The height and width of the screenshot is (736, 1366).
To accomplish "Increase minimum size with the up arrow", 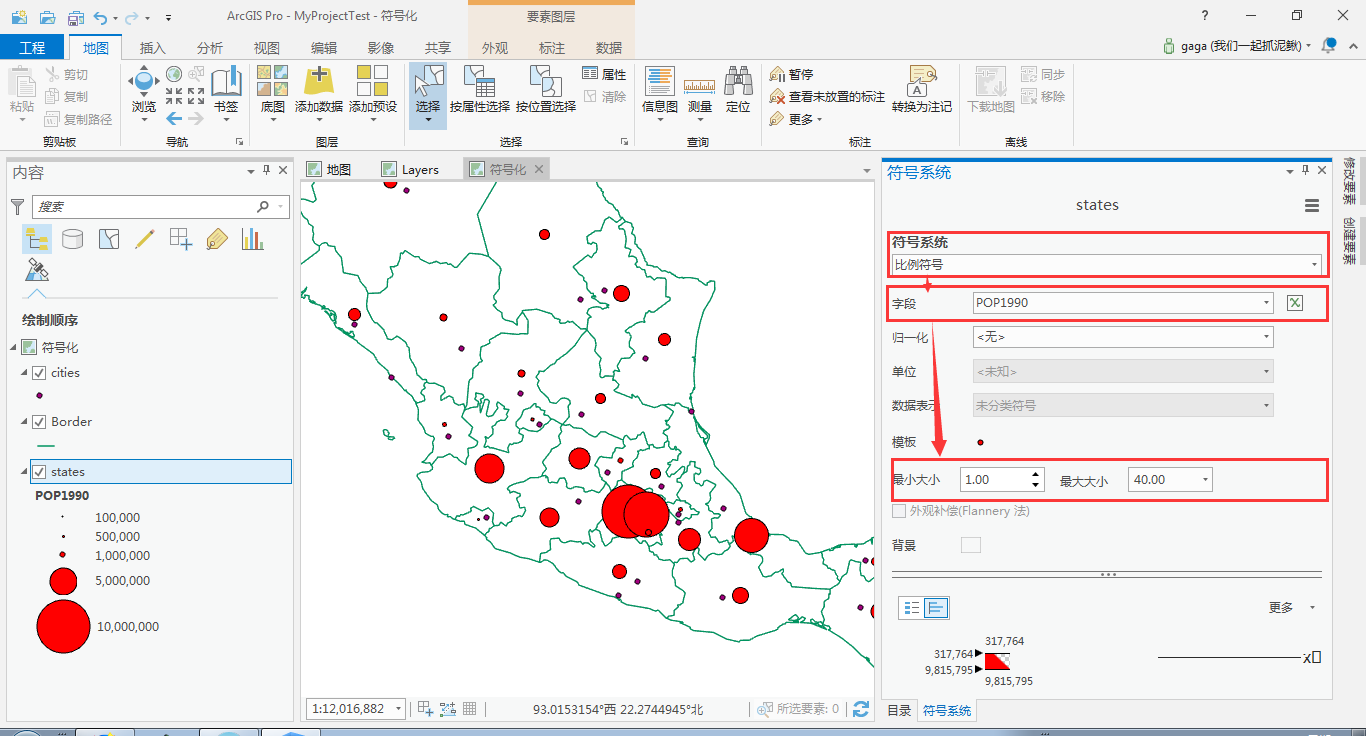I will [x=1036, y=474].
